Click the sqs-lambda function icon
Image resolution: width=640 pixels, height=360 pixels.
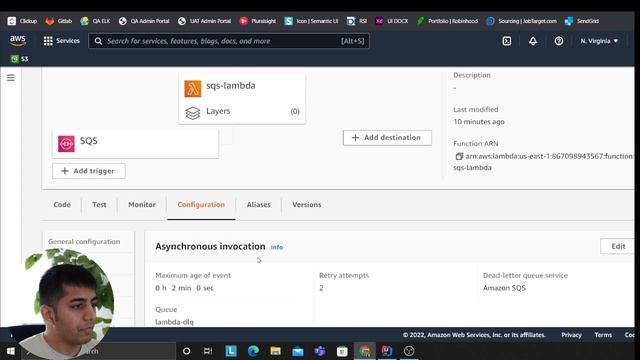pyautogui.click(x=193, y=89)
